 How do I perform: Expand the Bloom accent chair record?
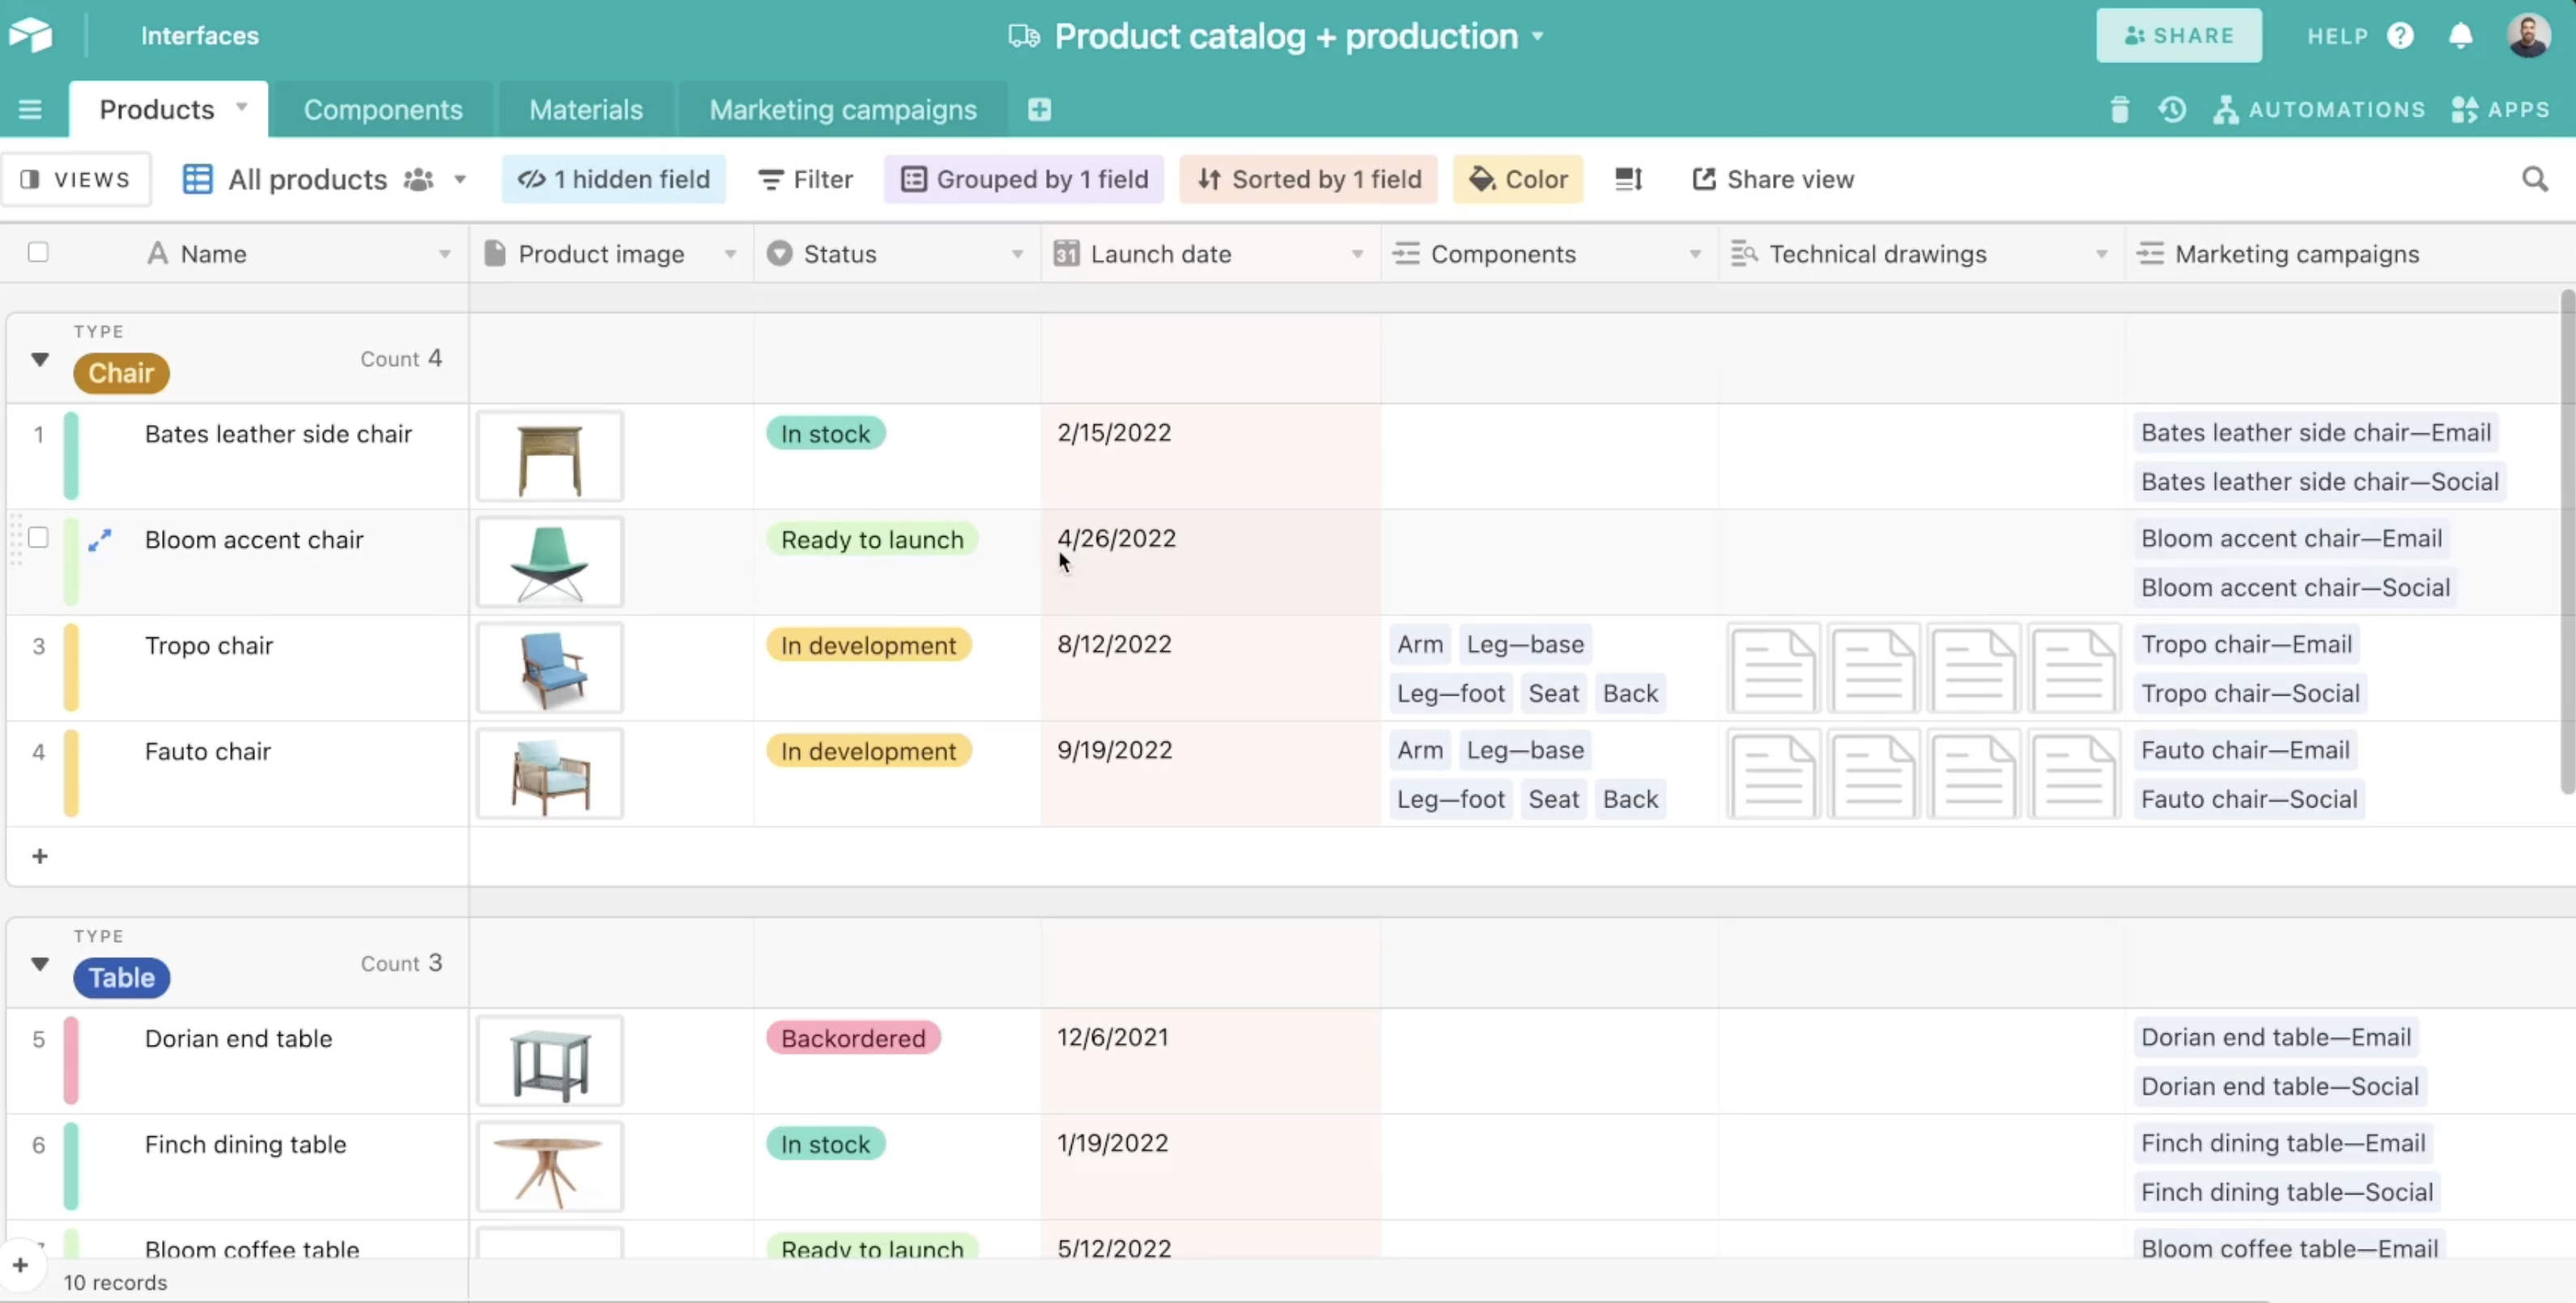(x=100, y=540)
